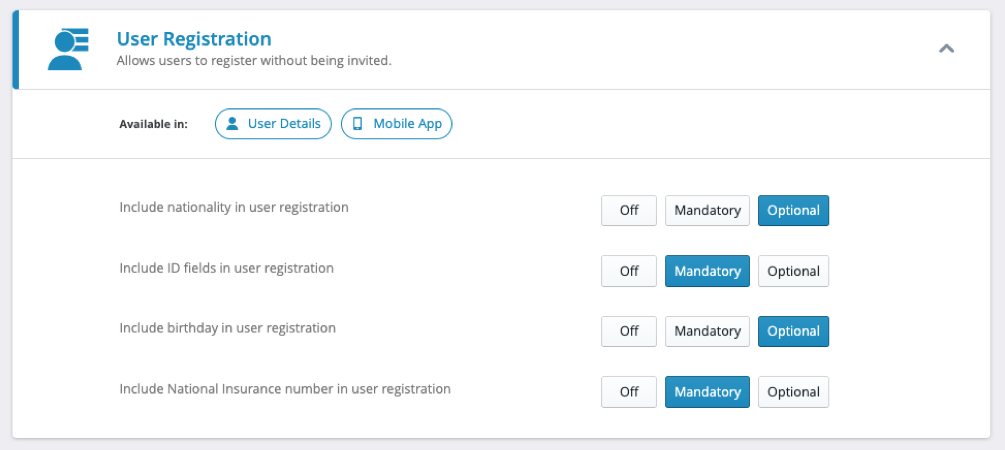Select Mandatory for ID fields
Image resolution: width=1005 pixels, height=450 pixels.
707,271
